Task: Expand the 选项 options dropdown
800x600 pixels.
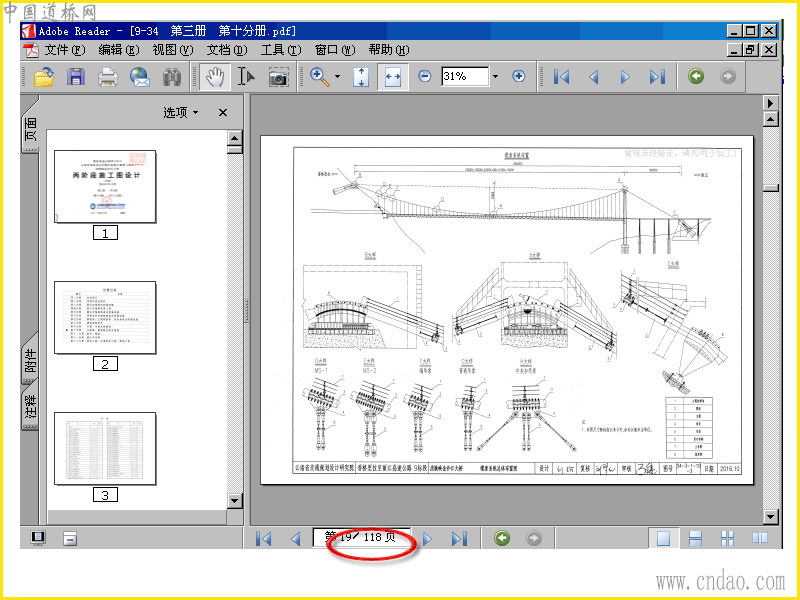Action: [181, 113]
